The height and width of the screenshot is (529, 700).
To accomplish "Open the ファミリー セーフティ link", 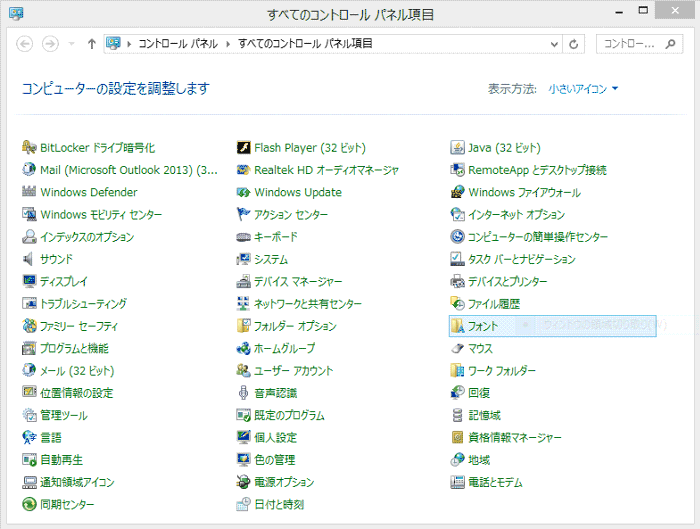I will [79, 326].
